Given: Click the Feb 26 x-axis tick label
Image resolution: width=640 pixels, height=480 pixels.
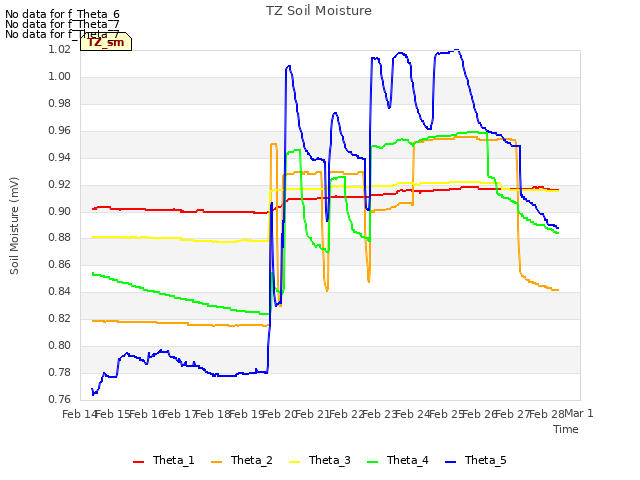Looking at the screenshot, I should [x=480, y=414].
